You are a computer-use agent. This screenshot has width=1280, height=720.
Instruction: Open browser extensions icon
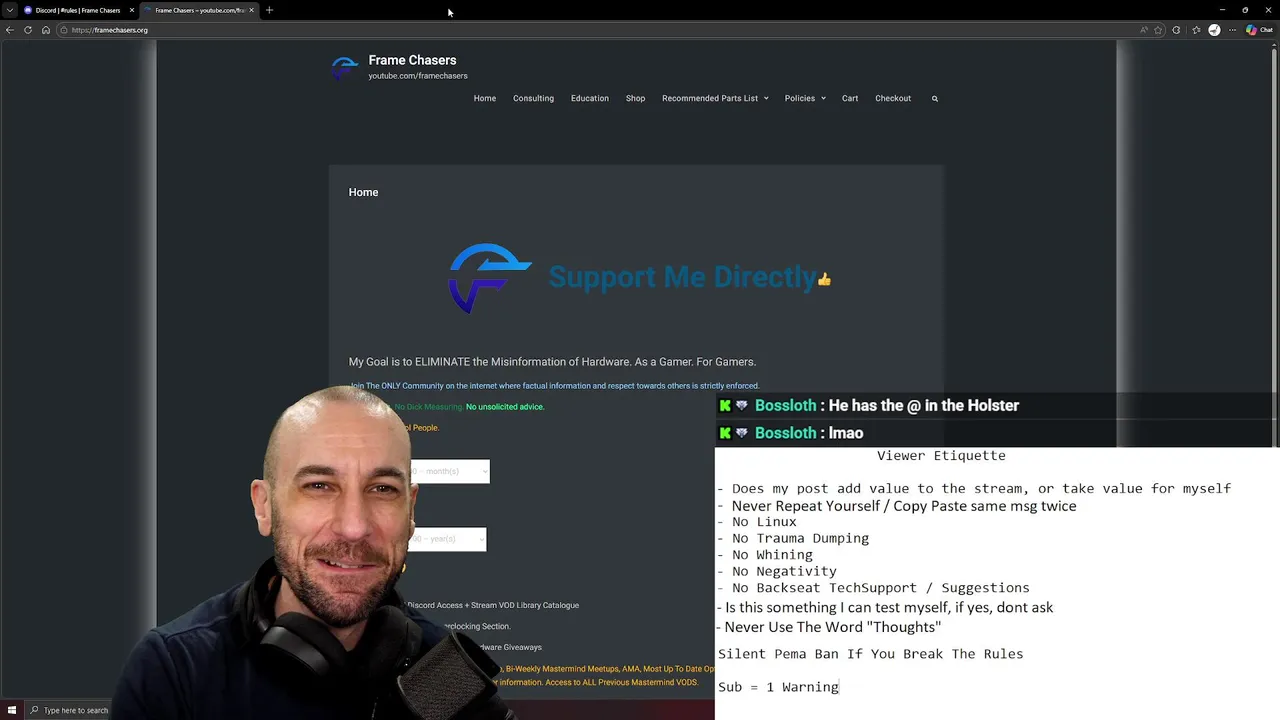tap(1177, 30)
